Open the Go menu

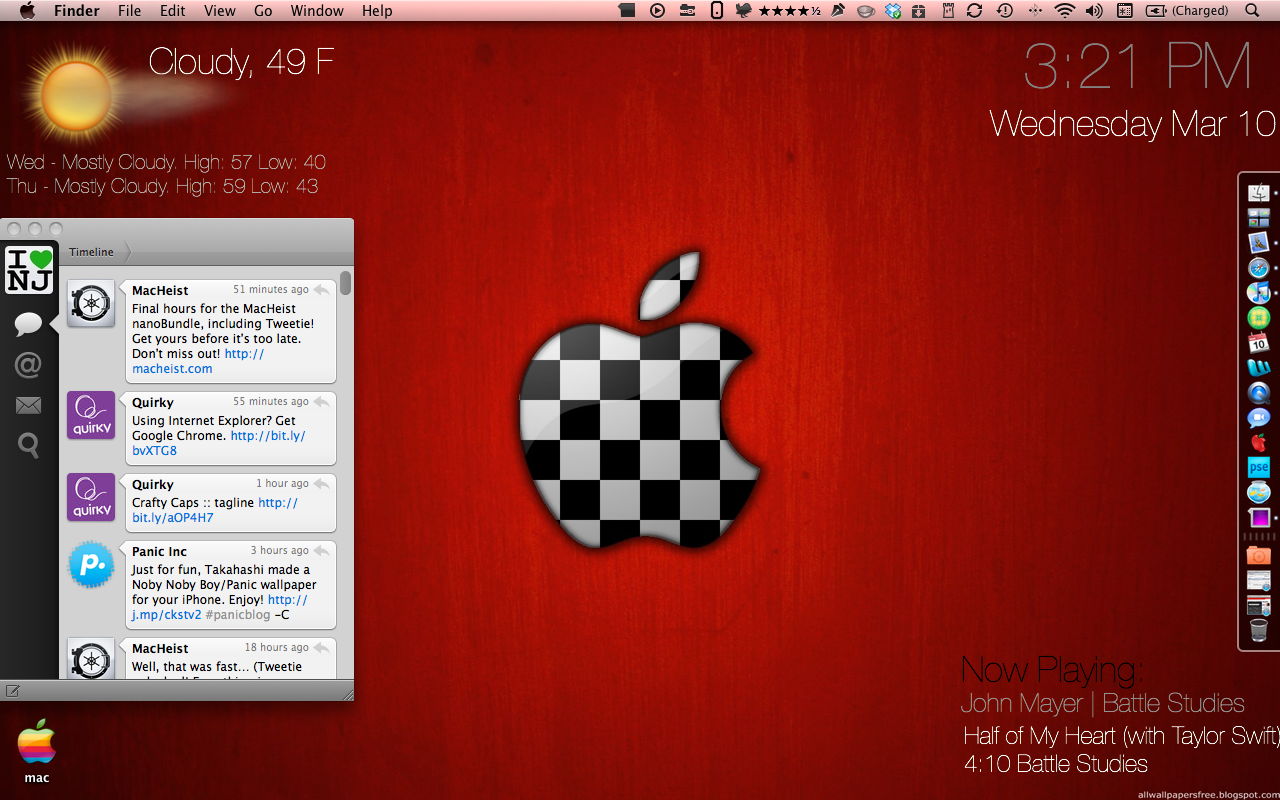[x=263, y=11]
